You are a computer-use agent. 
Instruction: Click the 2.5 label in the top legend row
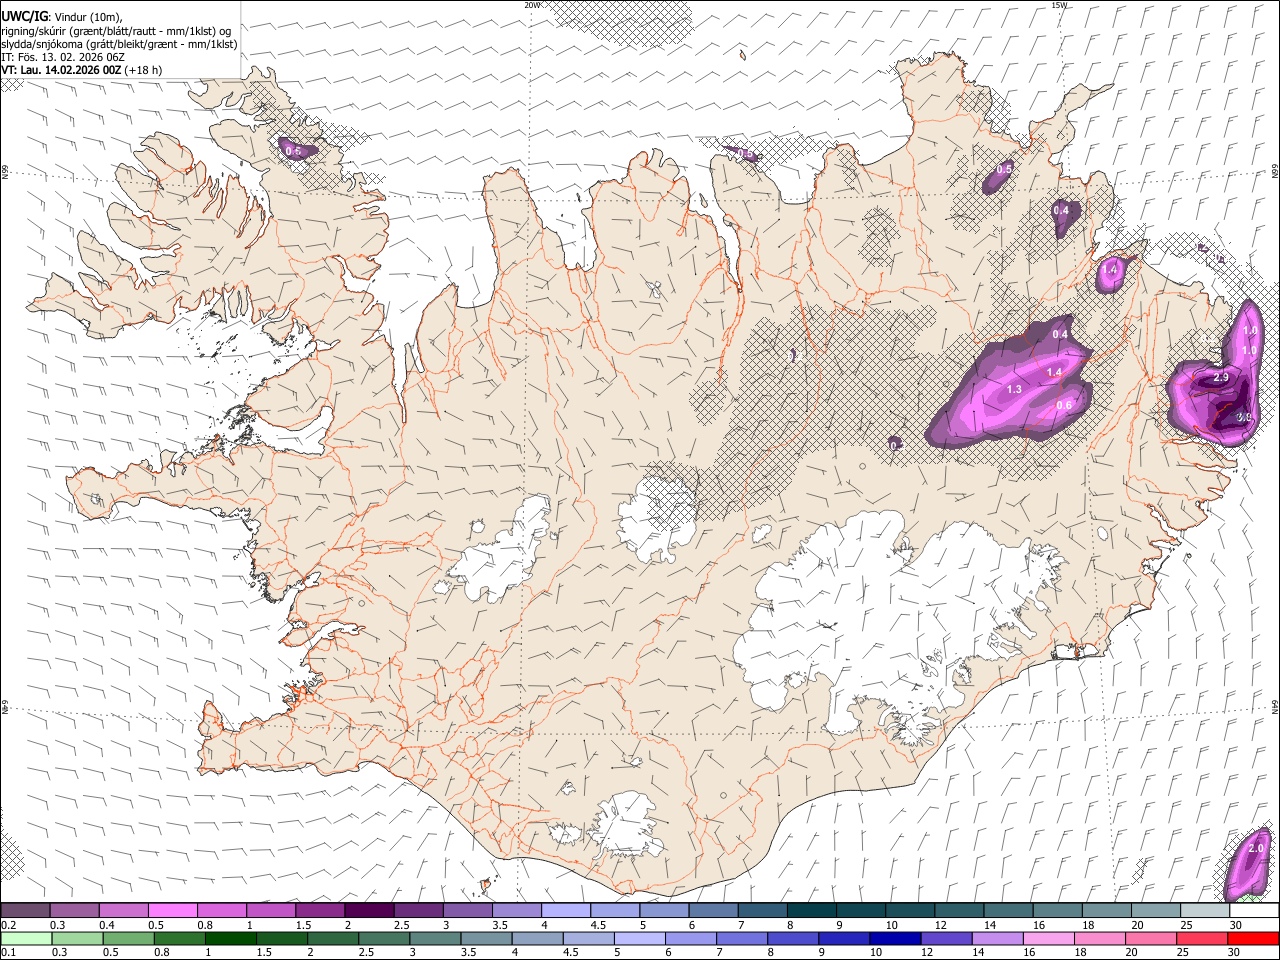[x=401, y=925]
